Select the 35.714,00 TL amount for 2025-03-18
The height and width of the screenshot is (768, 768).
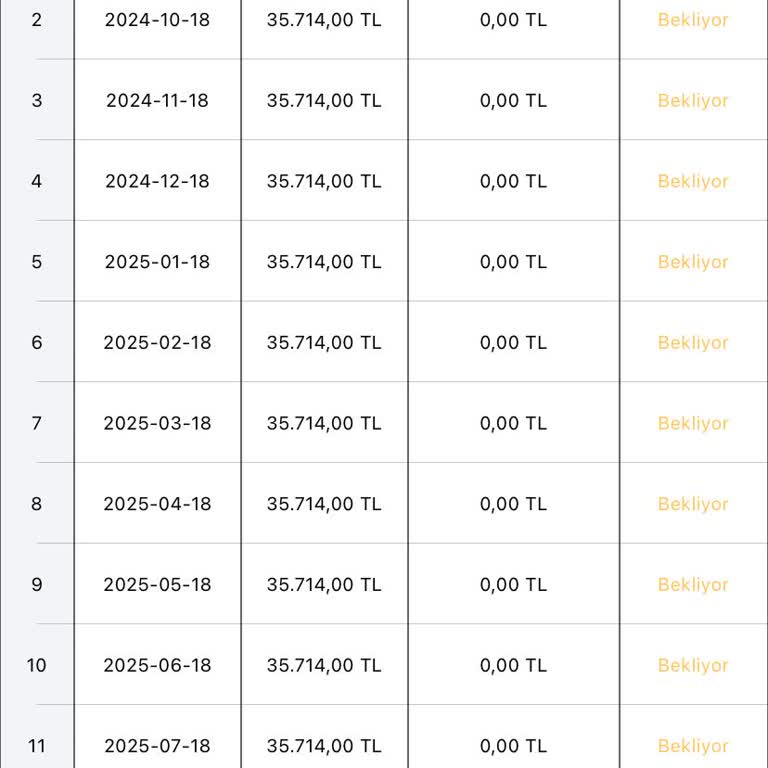324,424
